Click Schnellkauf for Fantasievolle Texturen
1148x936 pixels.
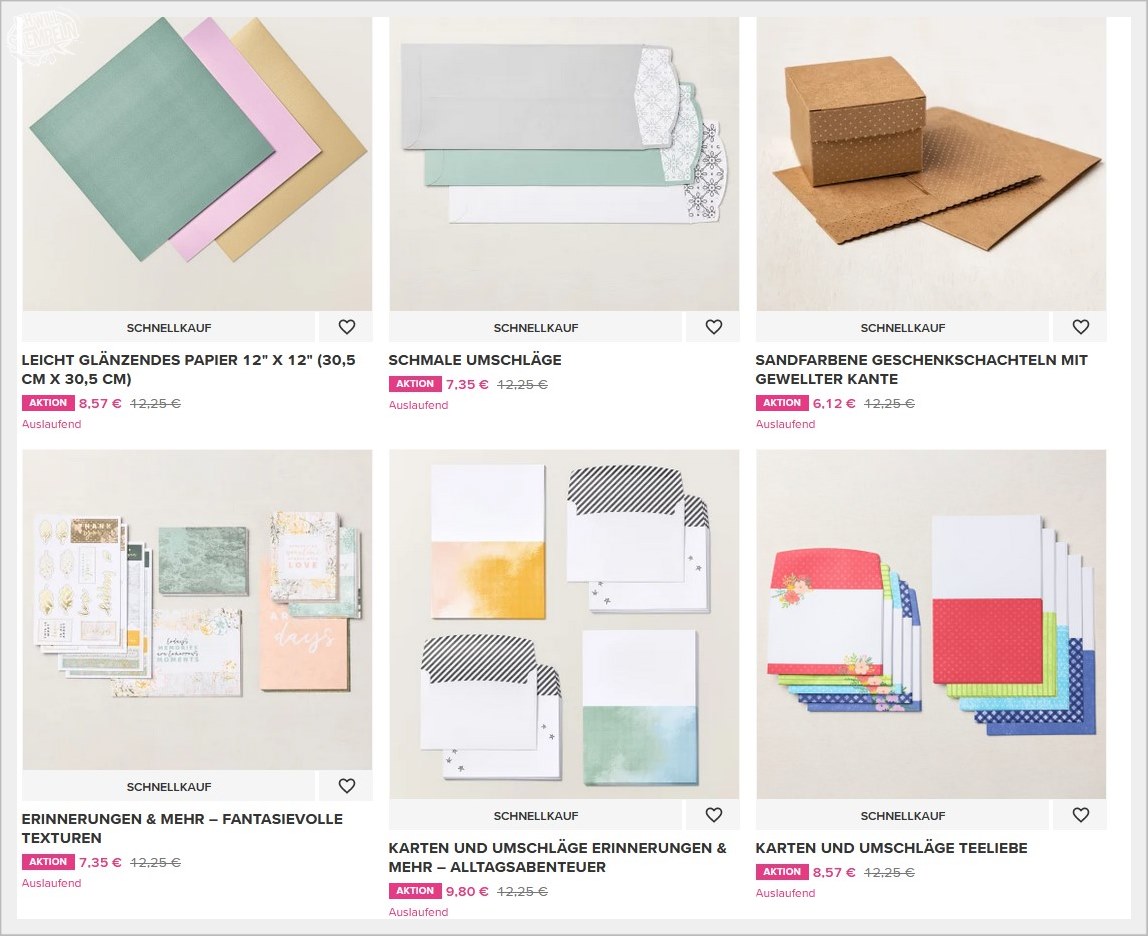click(169, 787)
